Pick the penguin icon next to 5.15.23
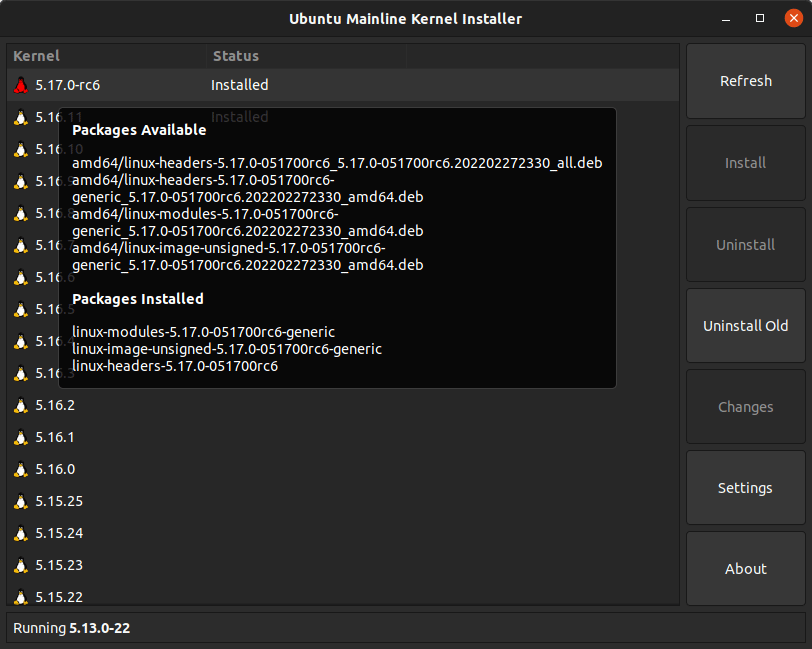The width and height of the screenshot is (812, 649). pos(20,565)
